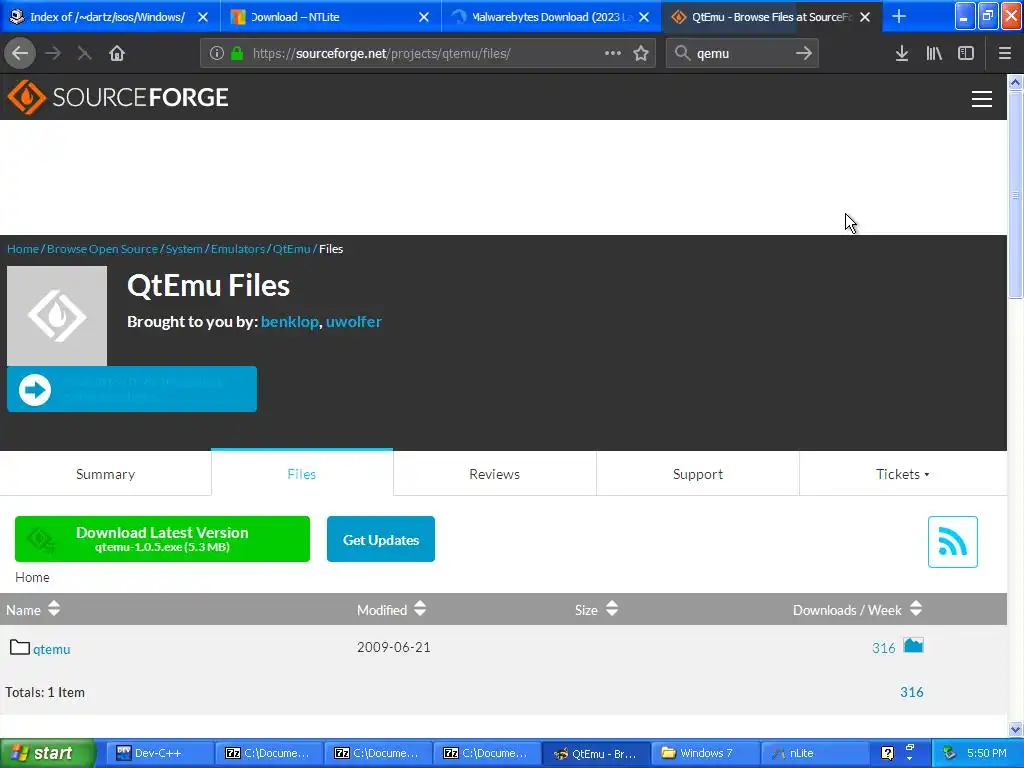The image size is (1024, 768).
Task: Bookmark this page with the star icon
Action: click(x=641, y=54)
